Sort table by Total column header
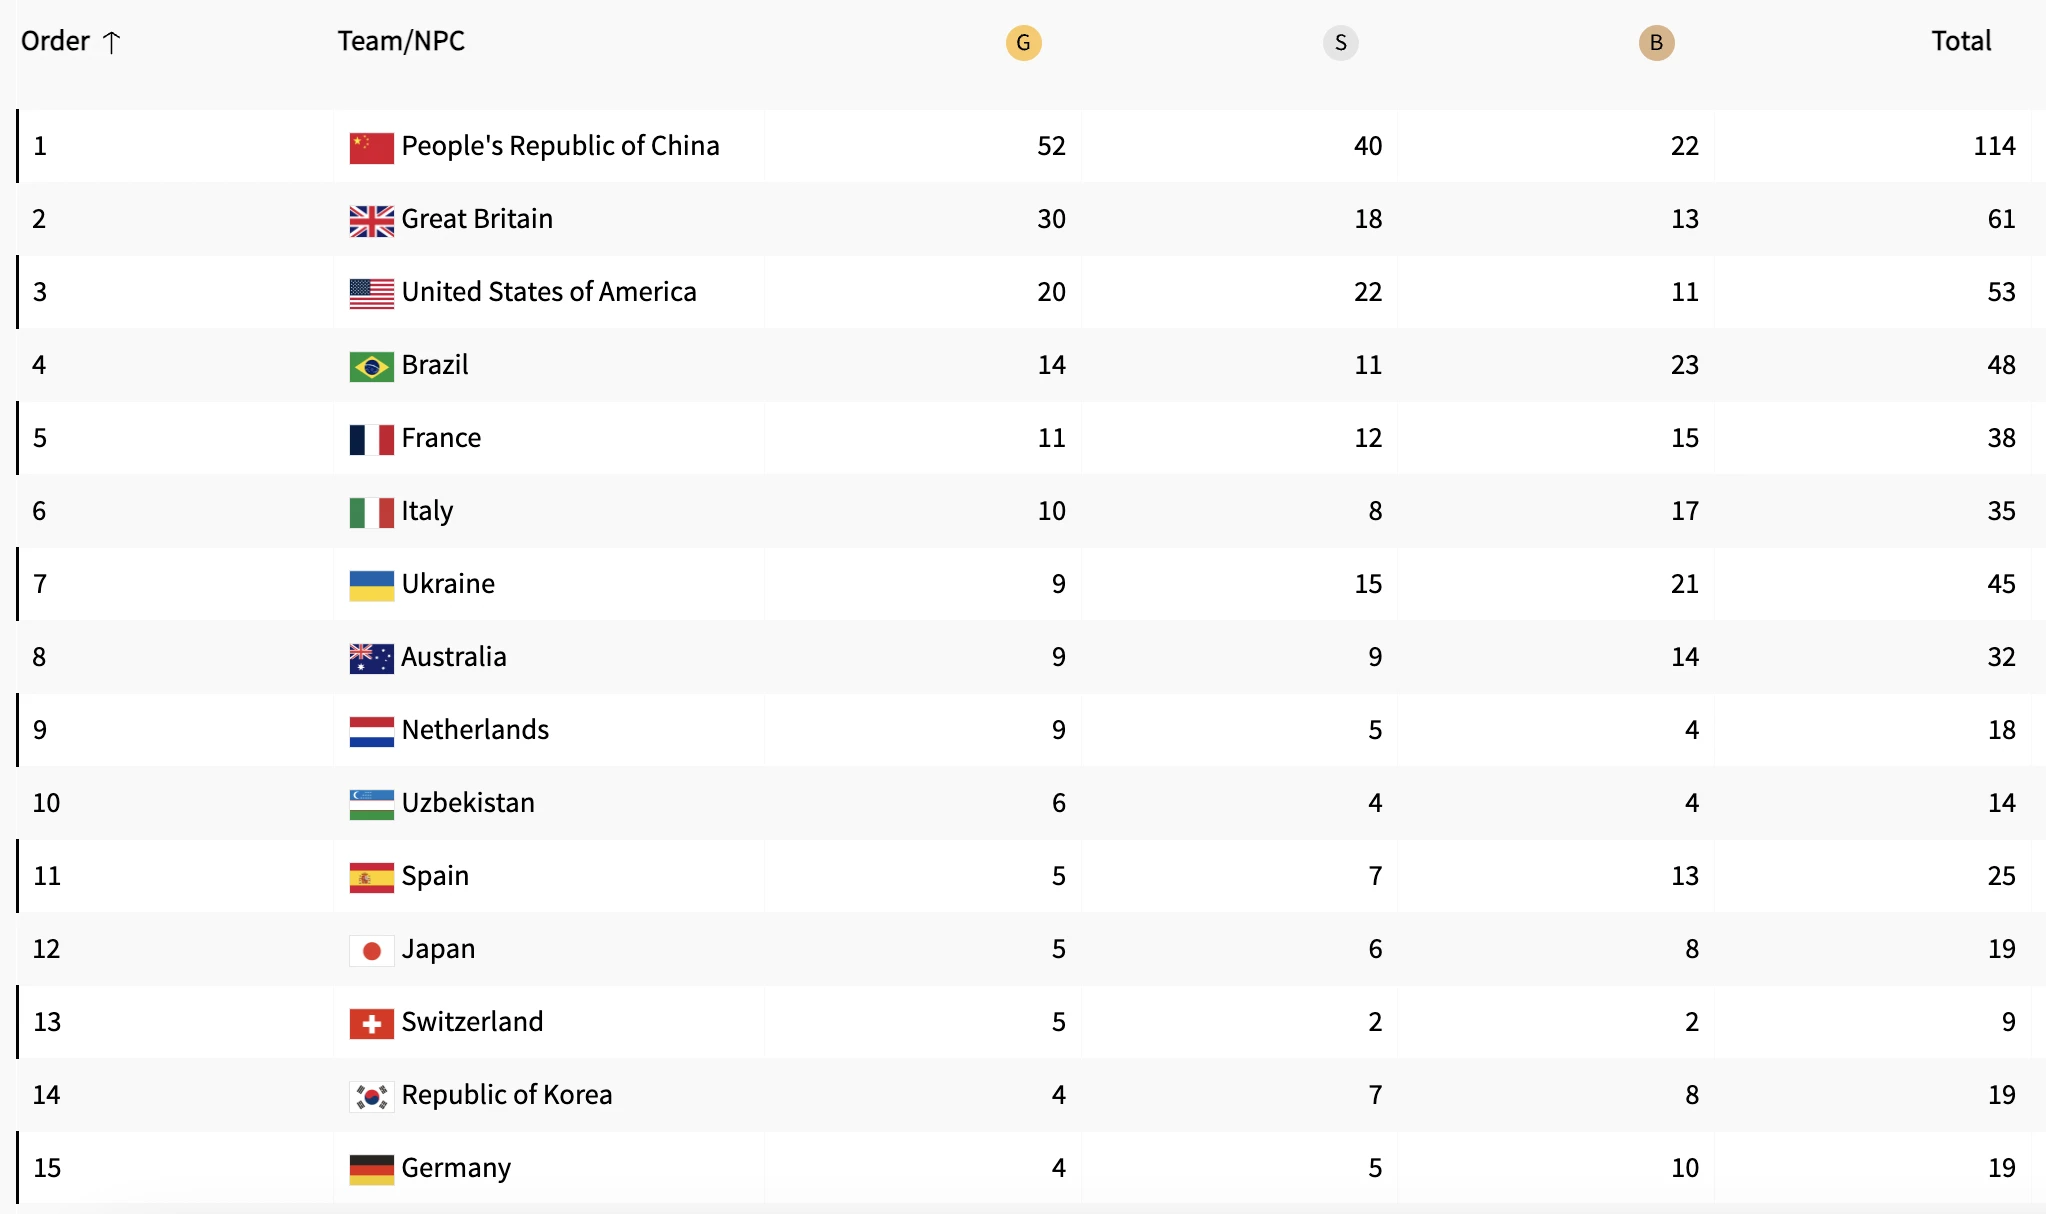 tap(1960, 41)
